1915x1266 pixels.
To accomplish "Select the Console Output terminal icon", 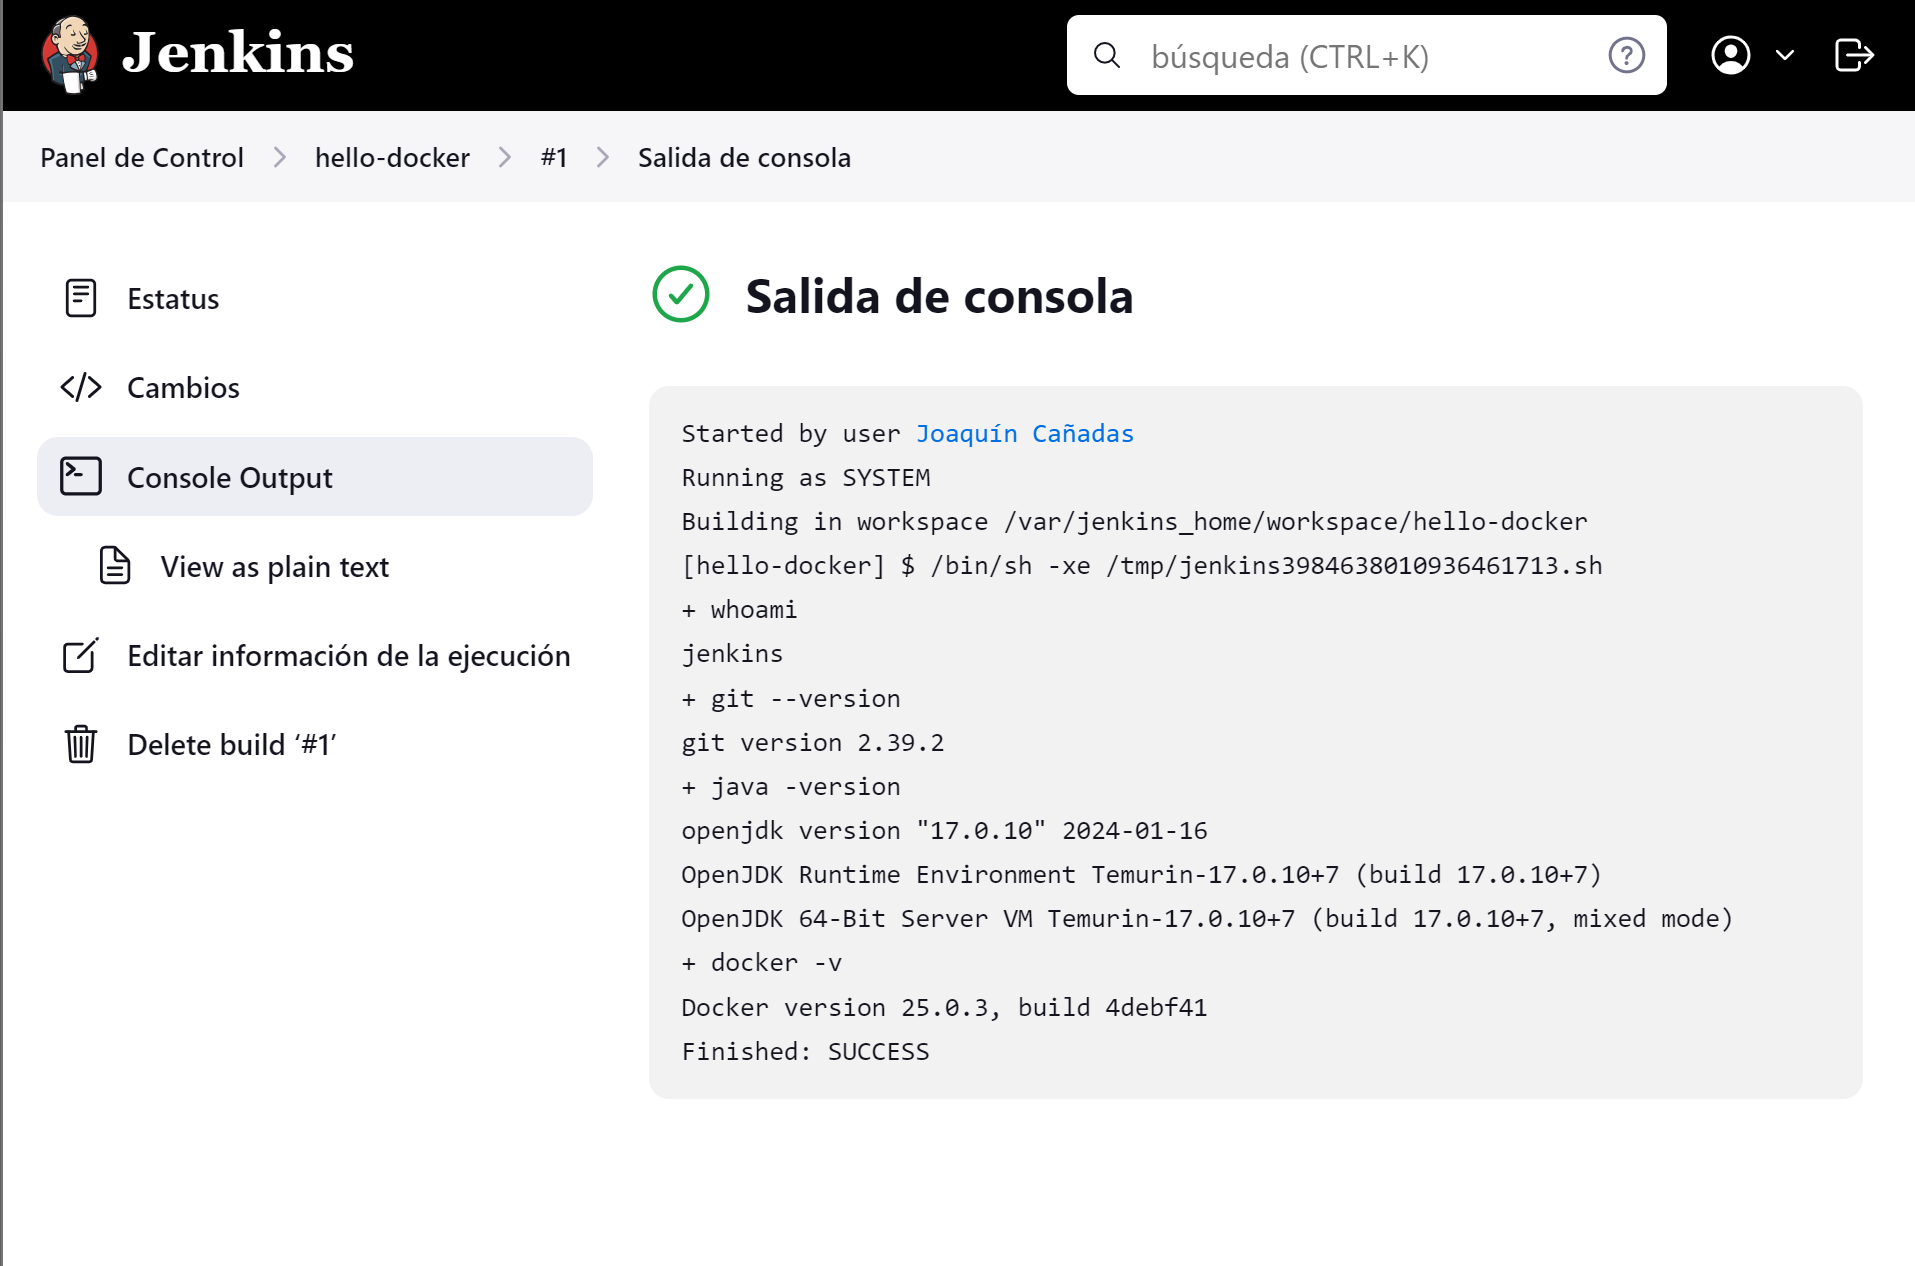I will pyautogui.click(x=80, y=476).
